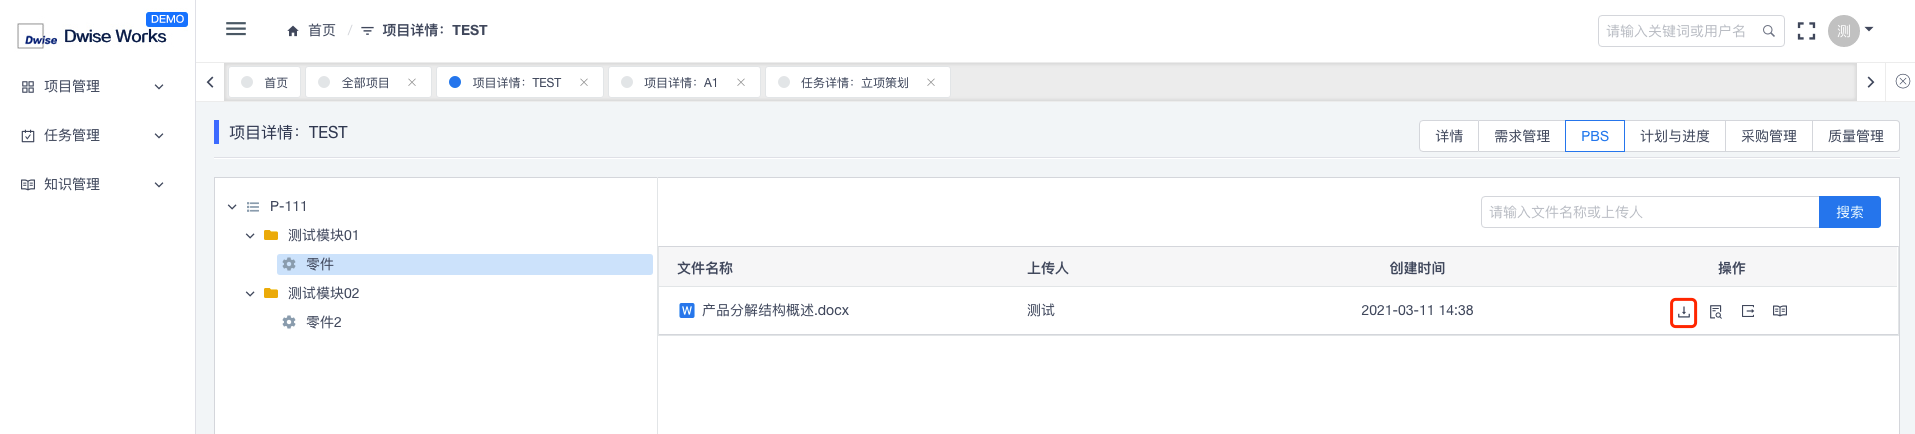Collapse sidebar with hamburger menu icon

236,29
